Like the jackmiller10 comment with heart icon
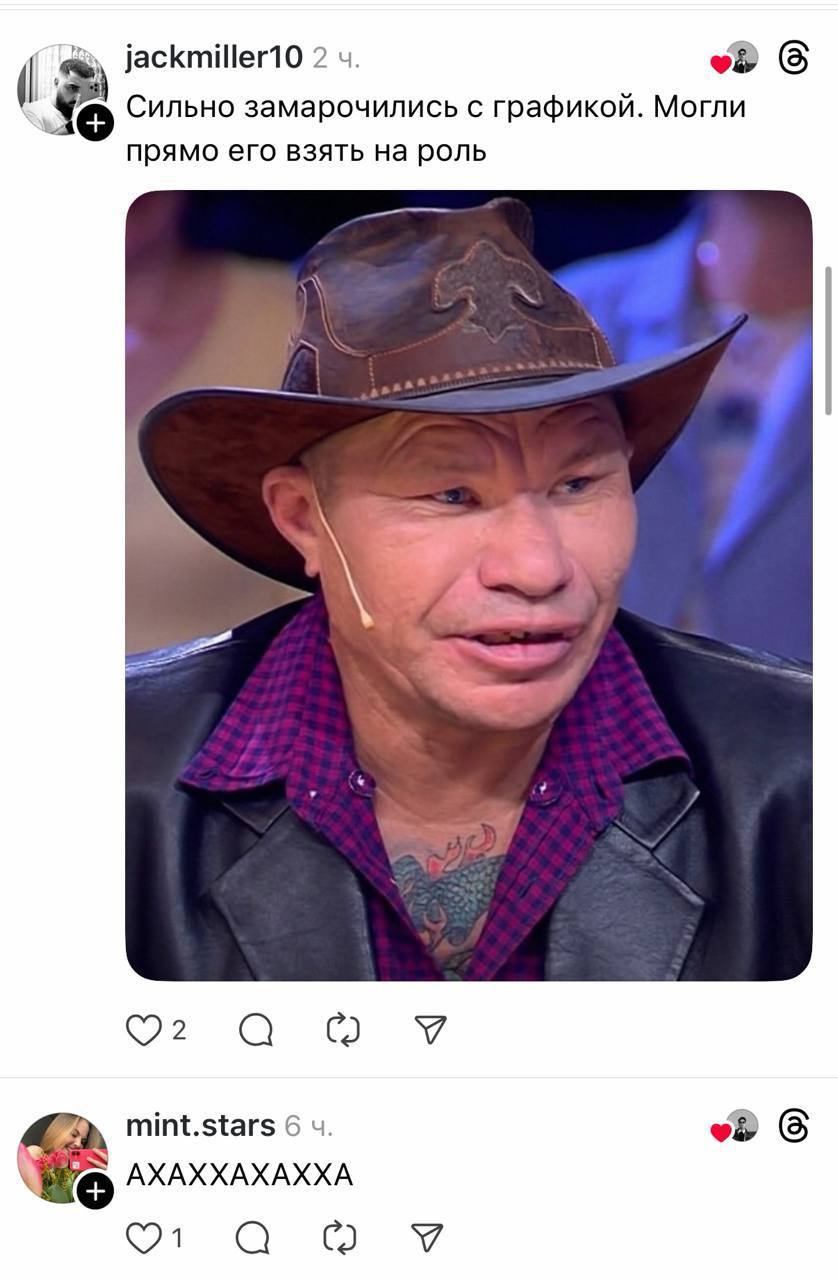Image resolution: width=838 pixels, height=1280 pixels. pos(143,1030)
